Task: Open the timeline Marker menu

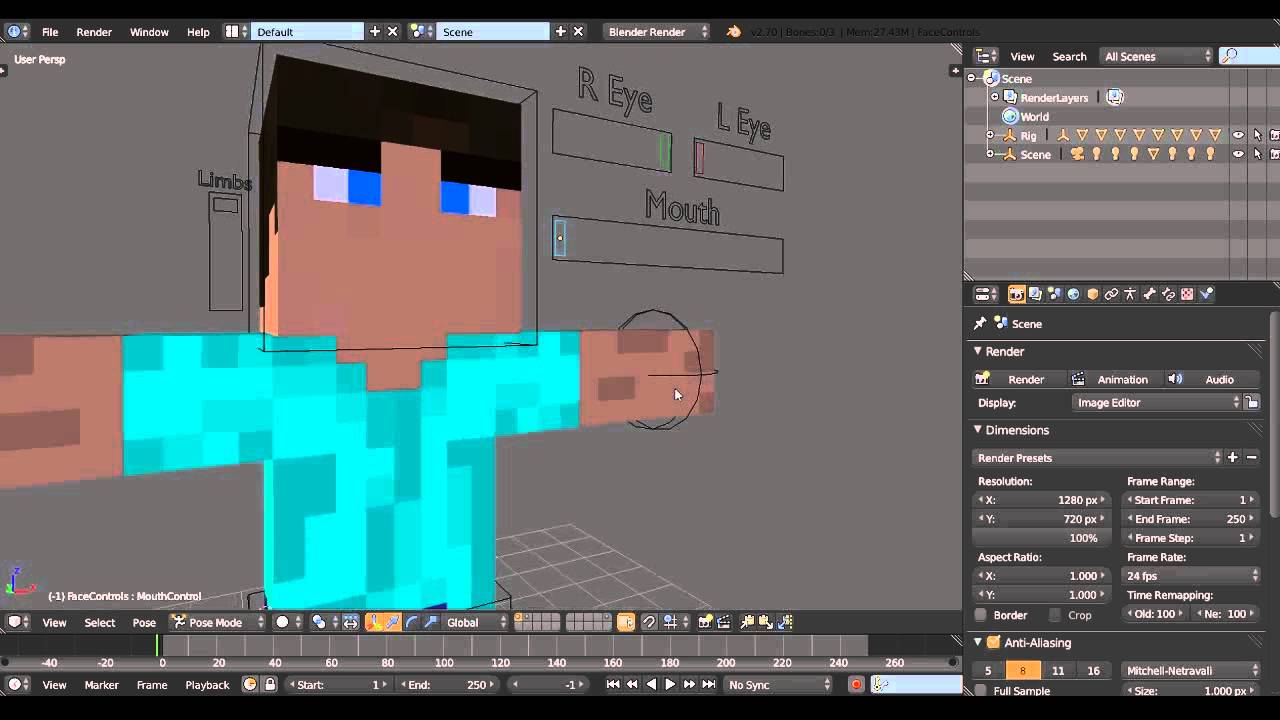Action: 101,685
